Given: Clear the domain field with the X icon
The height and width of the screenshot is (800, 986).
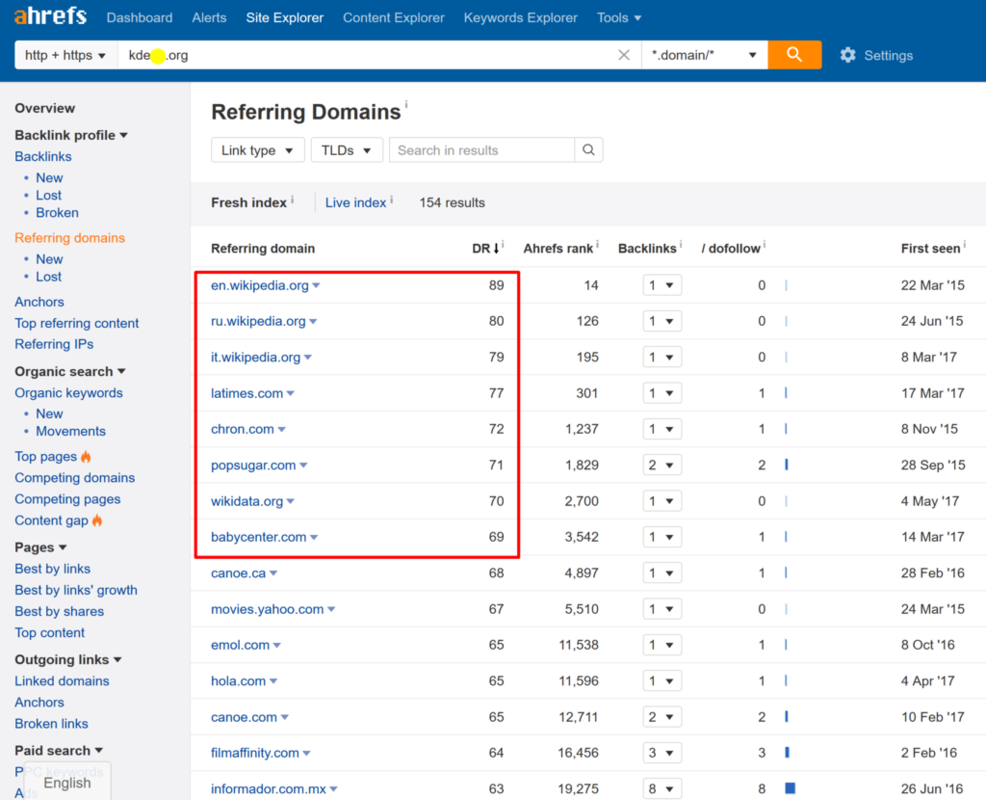Looking at the screenshot, I should (624, 55).
